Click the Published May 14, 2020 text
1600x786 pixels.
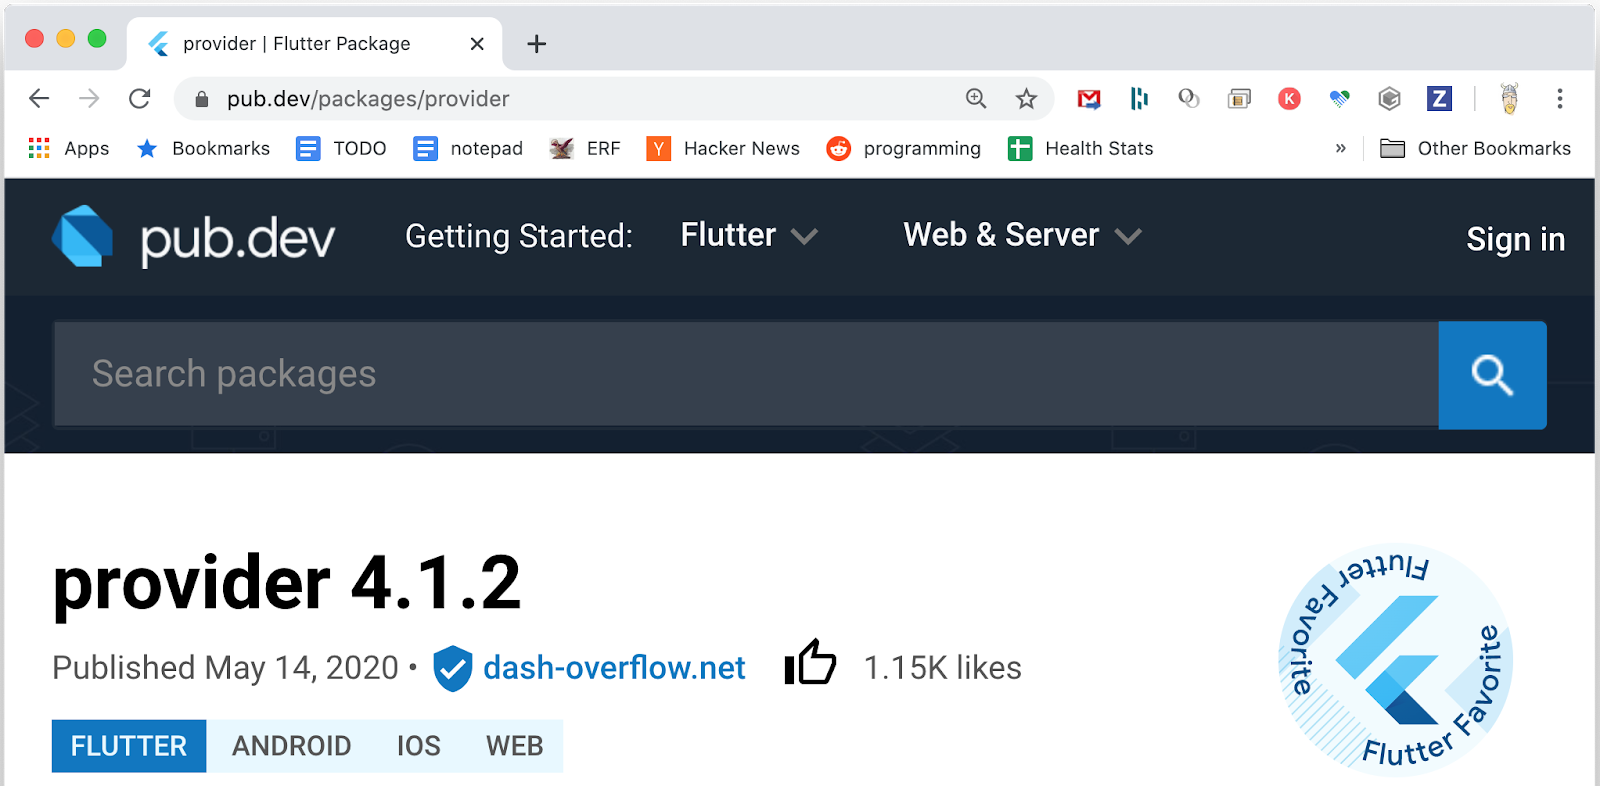[226, 667]
